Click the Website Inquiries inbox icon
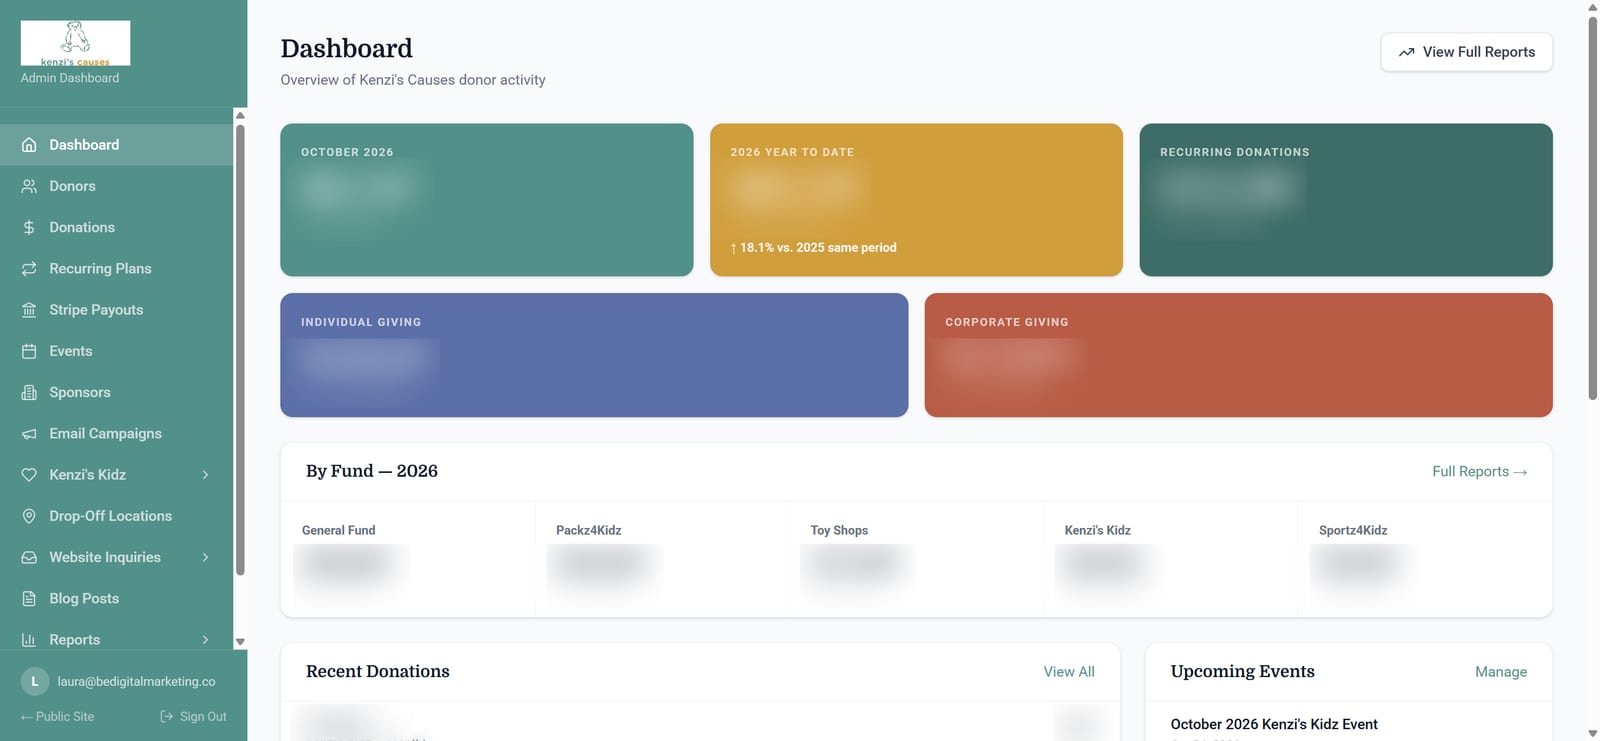 [x=29, y=557]
